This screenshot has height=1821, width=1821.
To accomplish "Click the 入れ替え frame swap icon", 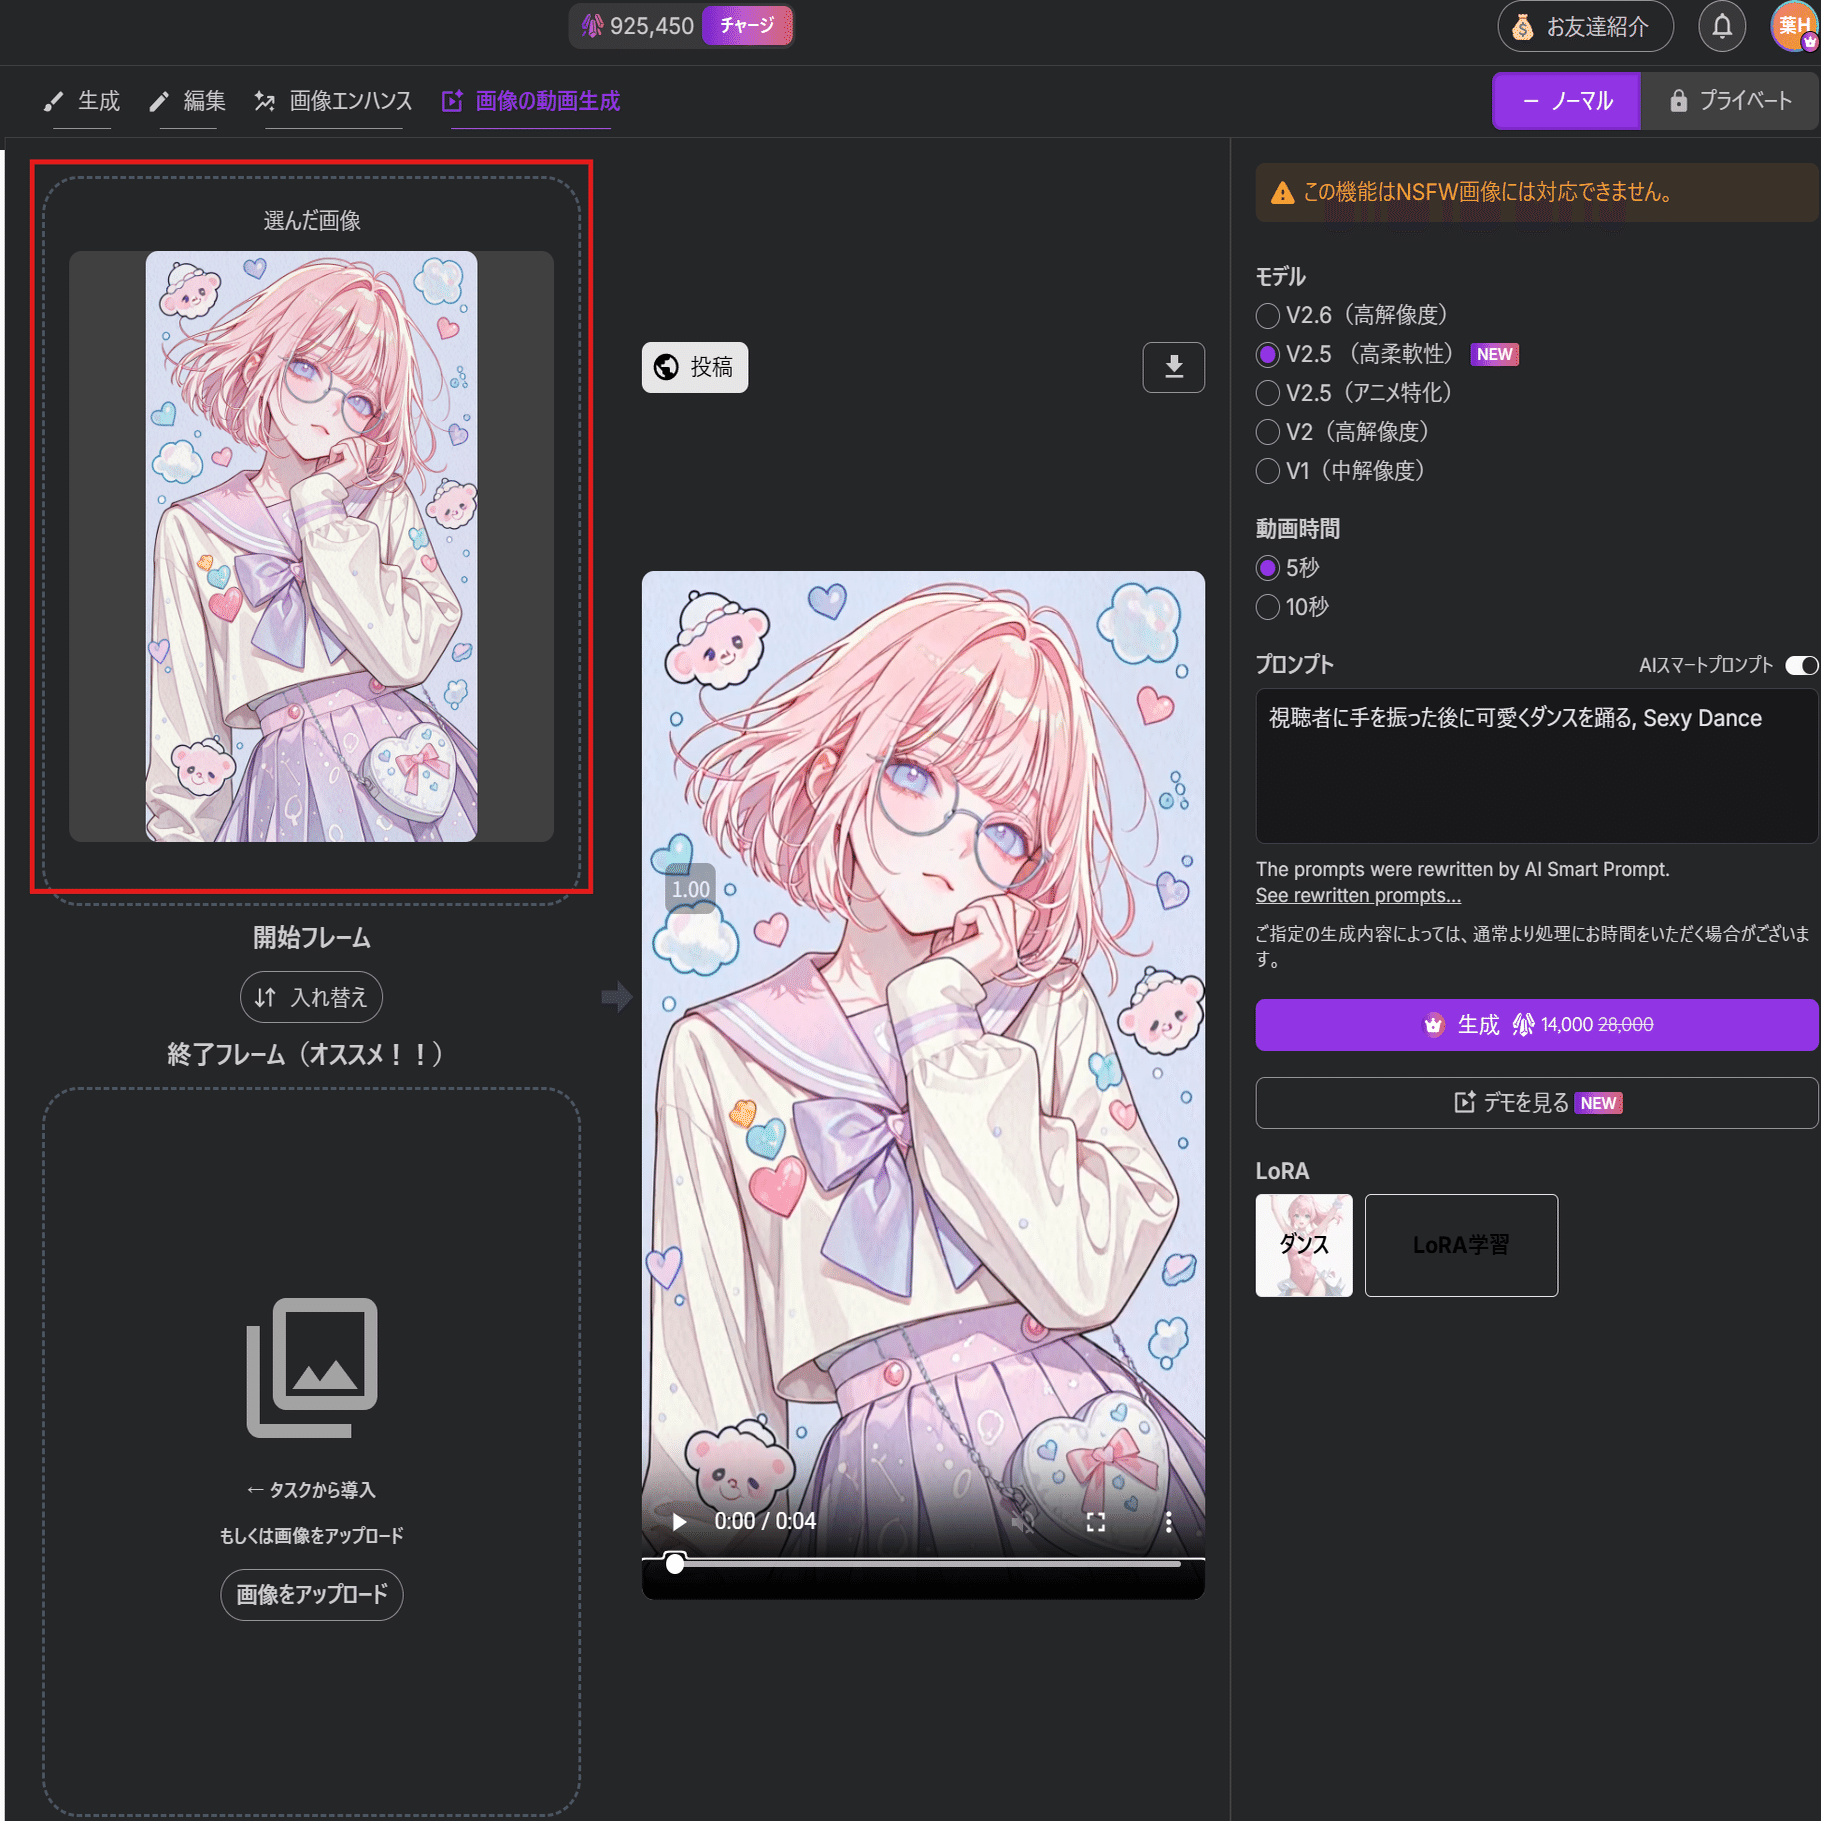I will 265,997.
